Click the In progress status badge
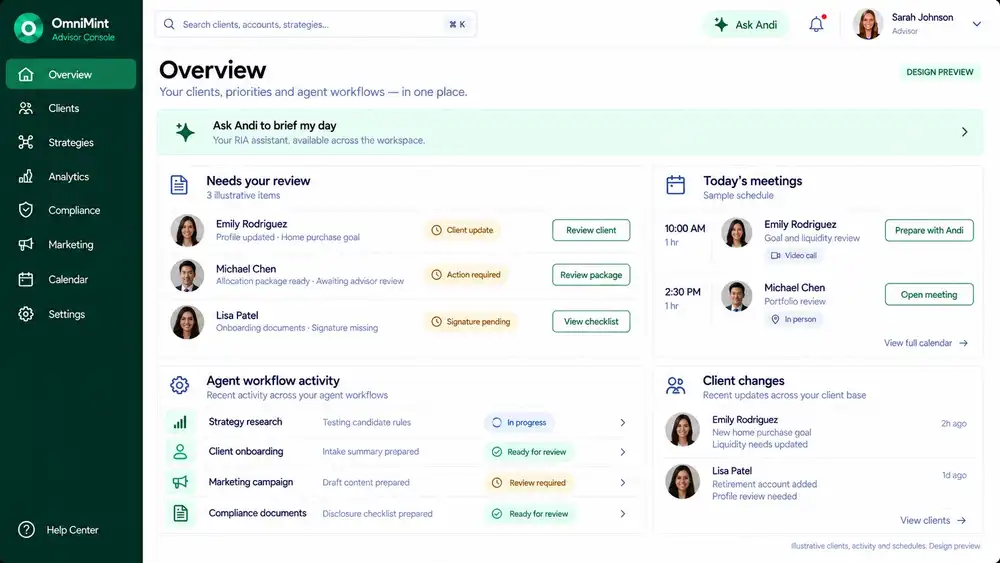This screenshot has height=563, width=1000. [519, 422]
